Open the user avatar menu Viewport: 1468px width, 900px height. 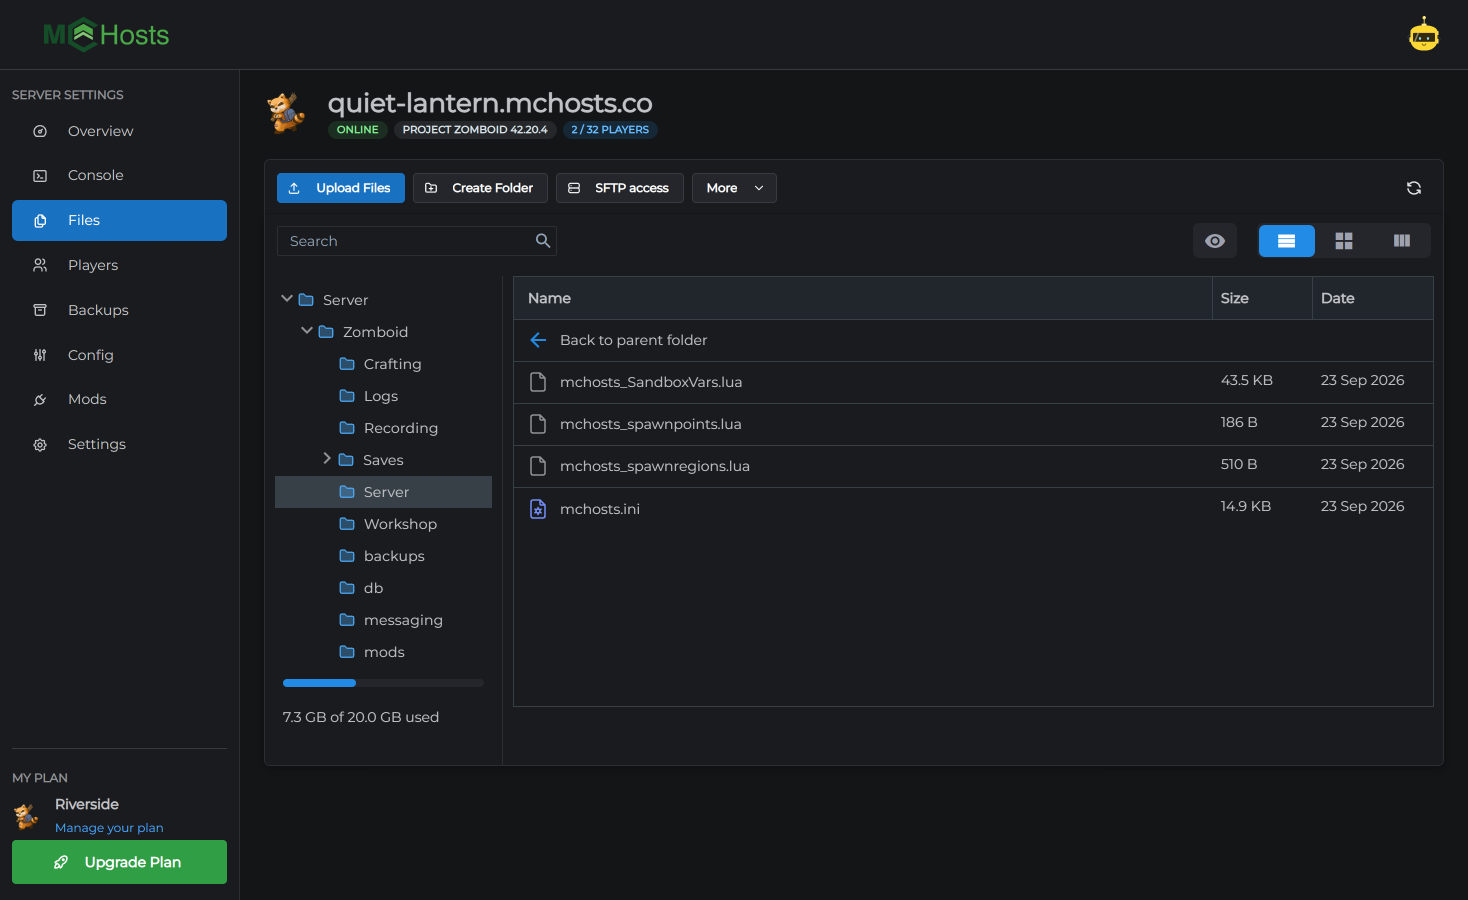pyautogui.click(x=1424, y=35)
